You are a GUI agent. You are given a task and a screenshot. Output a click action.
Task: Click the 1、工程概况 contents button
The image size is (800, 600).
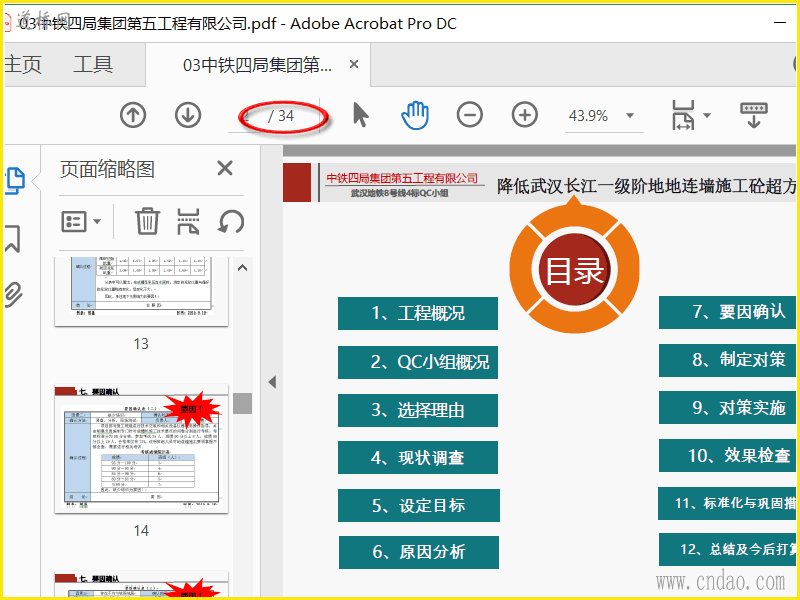[418, 313]
